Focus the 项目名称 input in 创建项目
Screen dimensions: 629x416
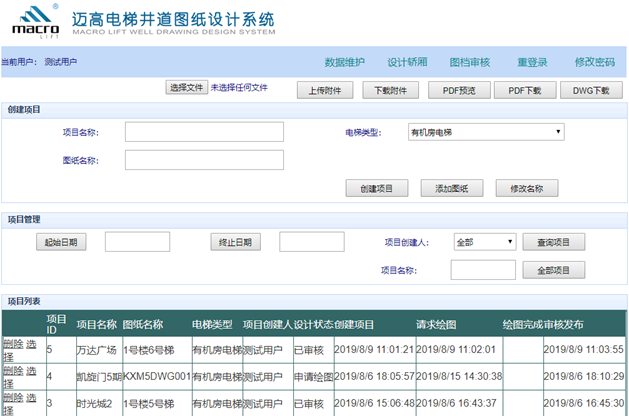[x=204, y=132]
